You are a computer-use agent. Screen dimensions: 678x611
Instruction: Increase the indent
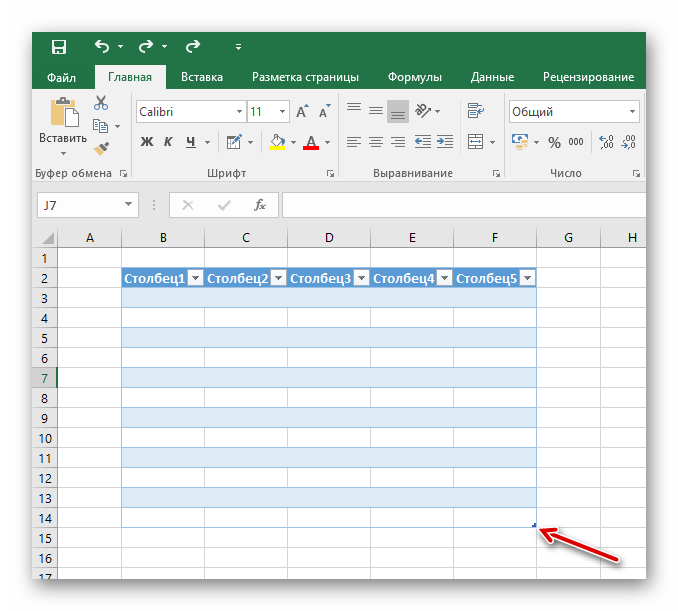445,142
